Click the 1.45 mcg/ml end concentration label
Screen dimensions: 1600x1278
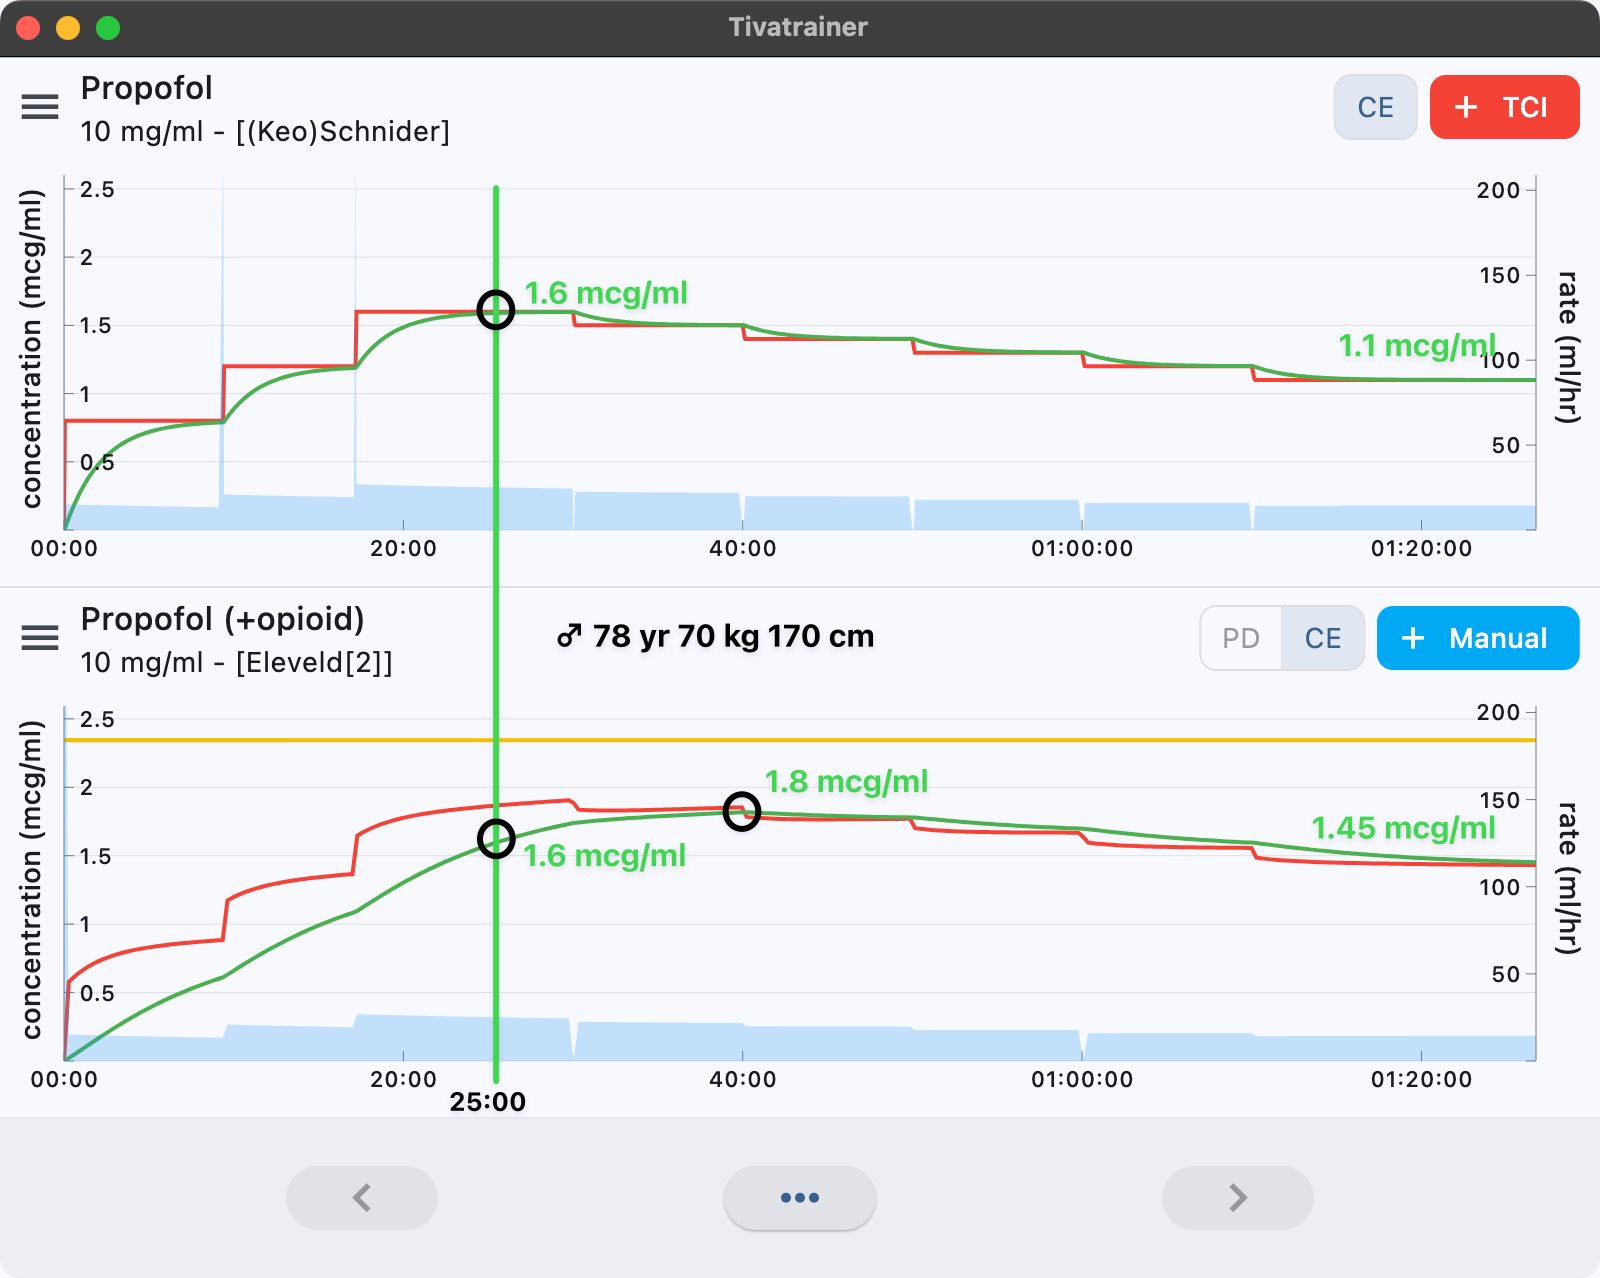click(x=1402, y=828)
